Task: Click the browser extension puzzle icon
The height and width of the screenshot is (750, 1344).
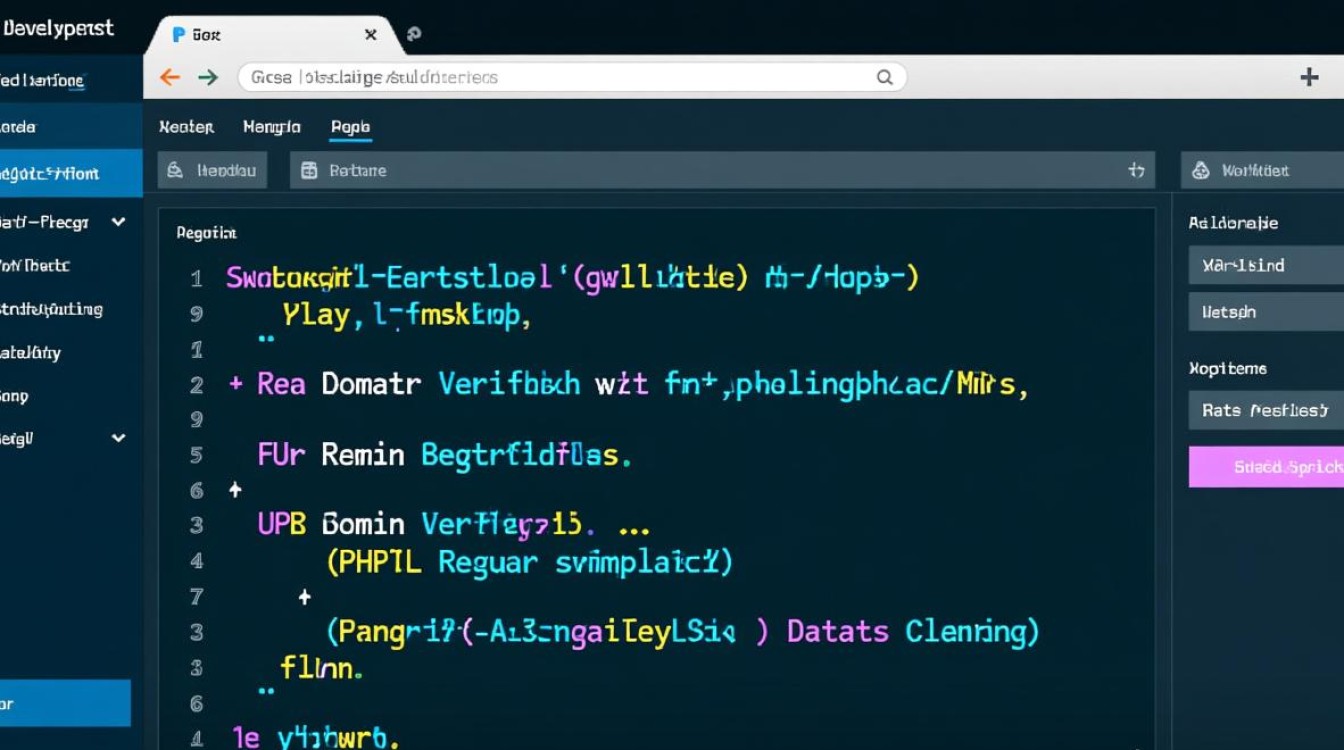Action: [x=413, y=33]
